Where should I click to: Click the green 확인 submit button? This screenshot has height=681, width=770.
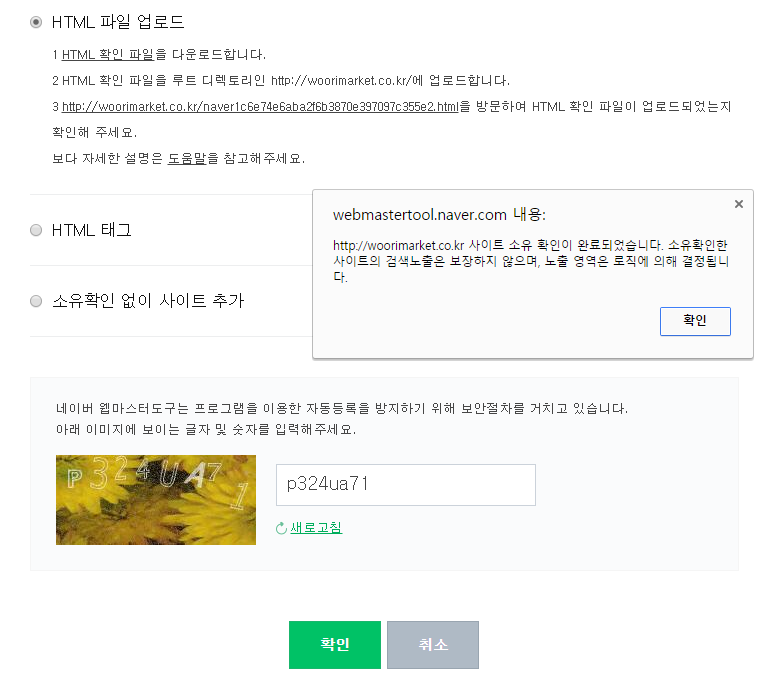click(335, 644)
